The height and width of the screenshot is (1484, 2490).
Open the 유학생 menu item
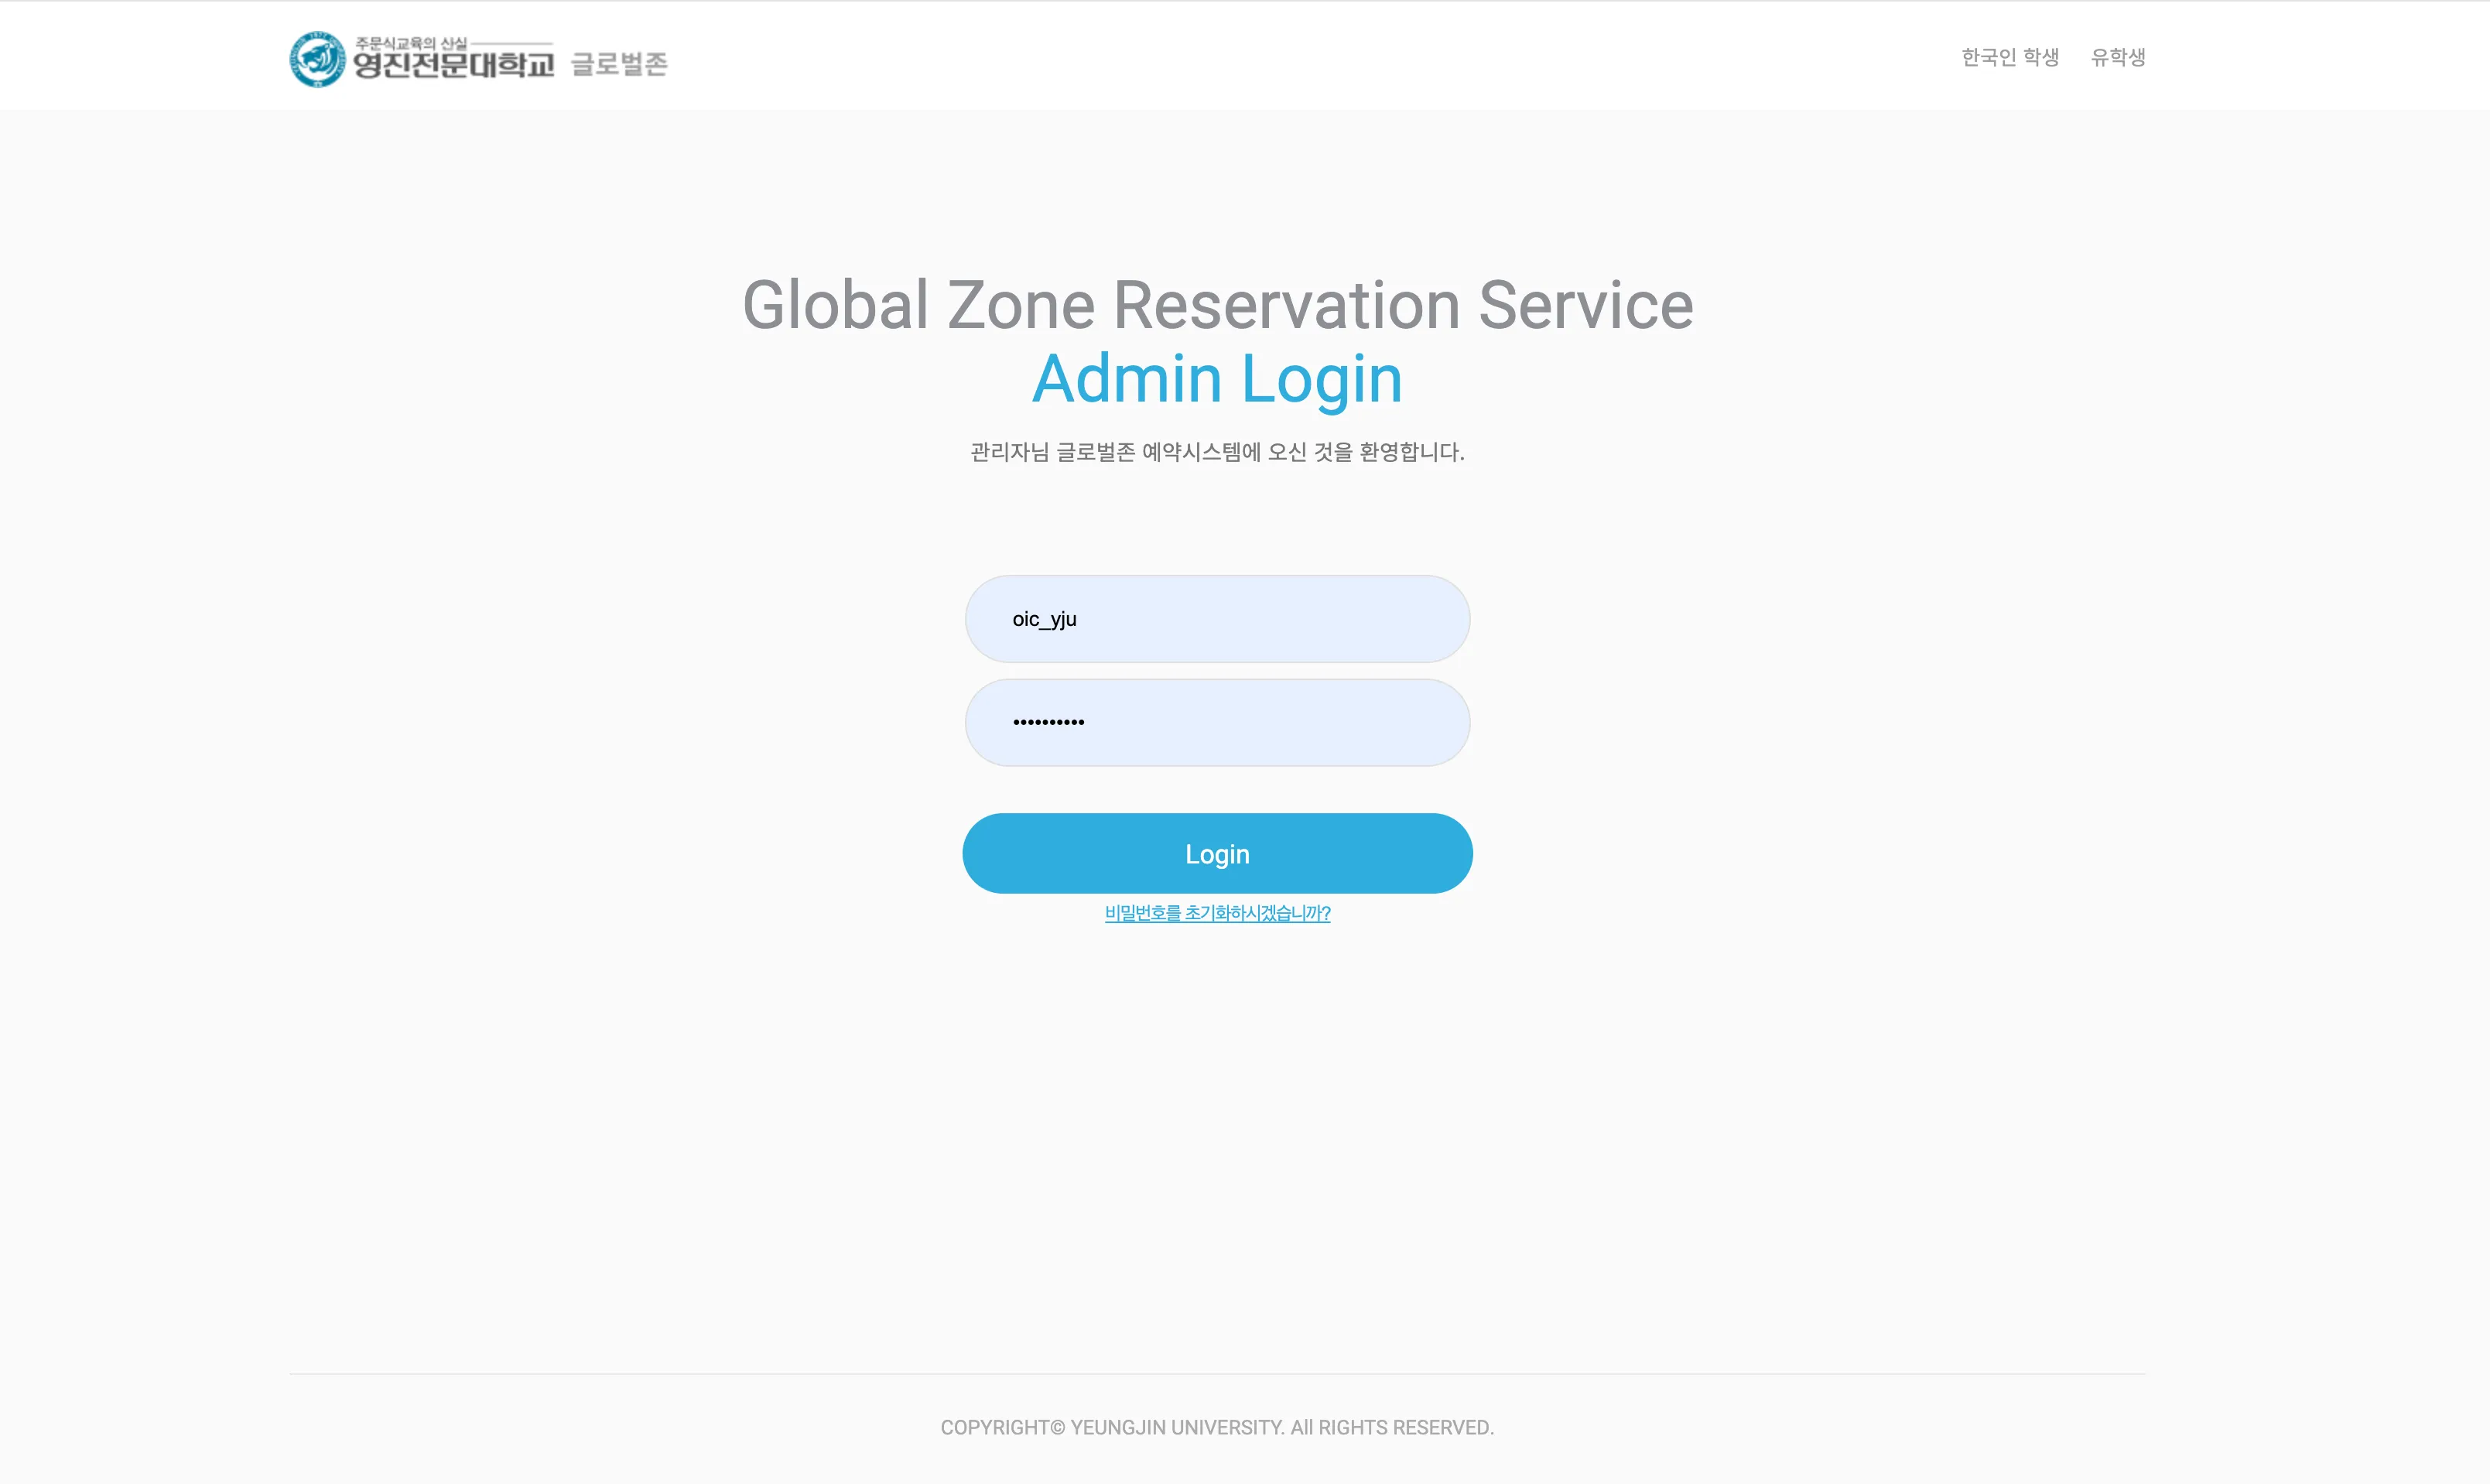tap(2117, 57)
